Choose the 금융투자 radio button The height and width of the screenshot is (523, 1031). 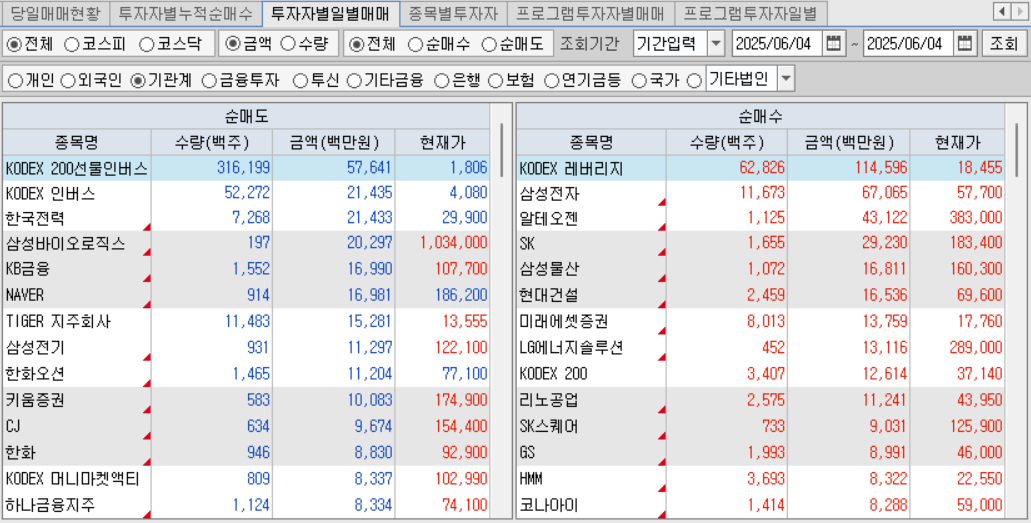click(x=208, y=80)
